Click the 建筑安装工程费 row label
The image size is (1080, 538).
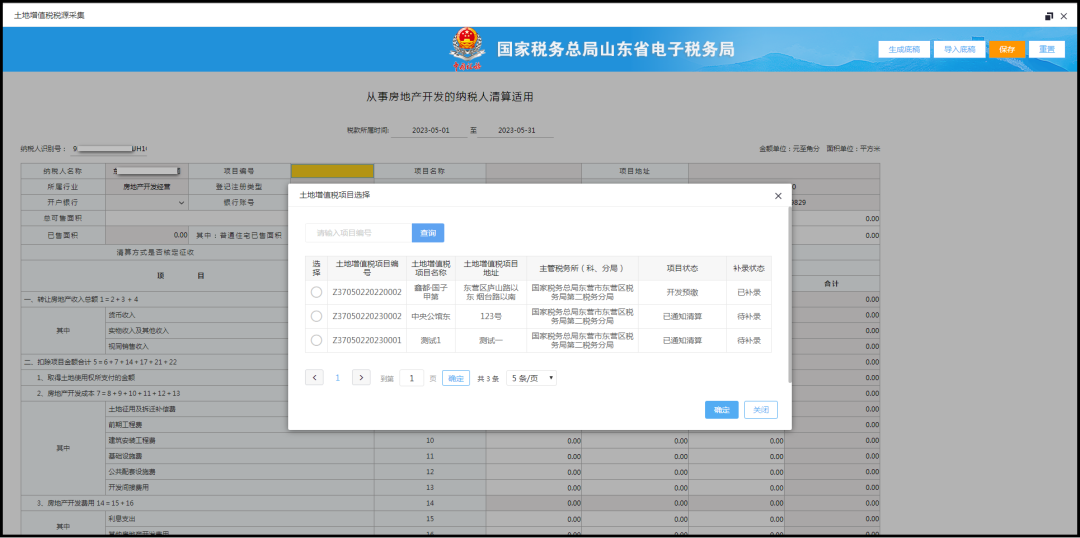(x=131, y=440)
